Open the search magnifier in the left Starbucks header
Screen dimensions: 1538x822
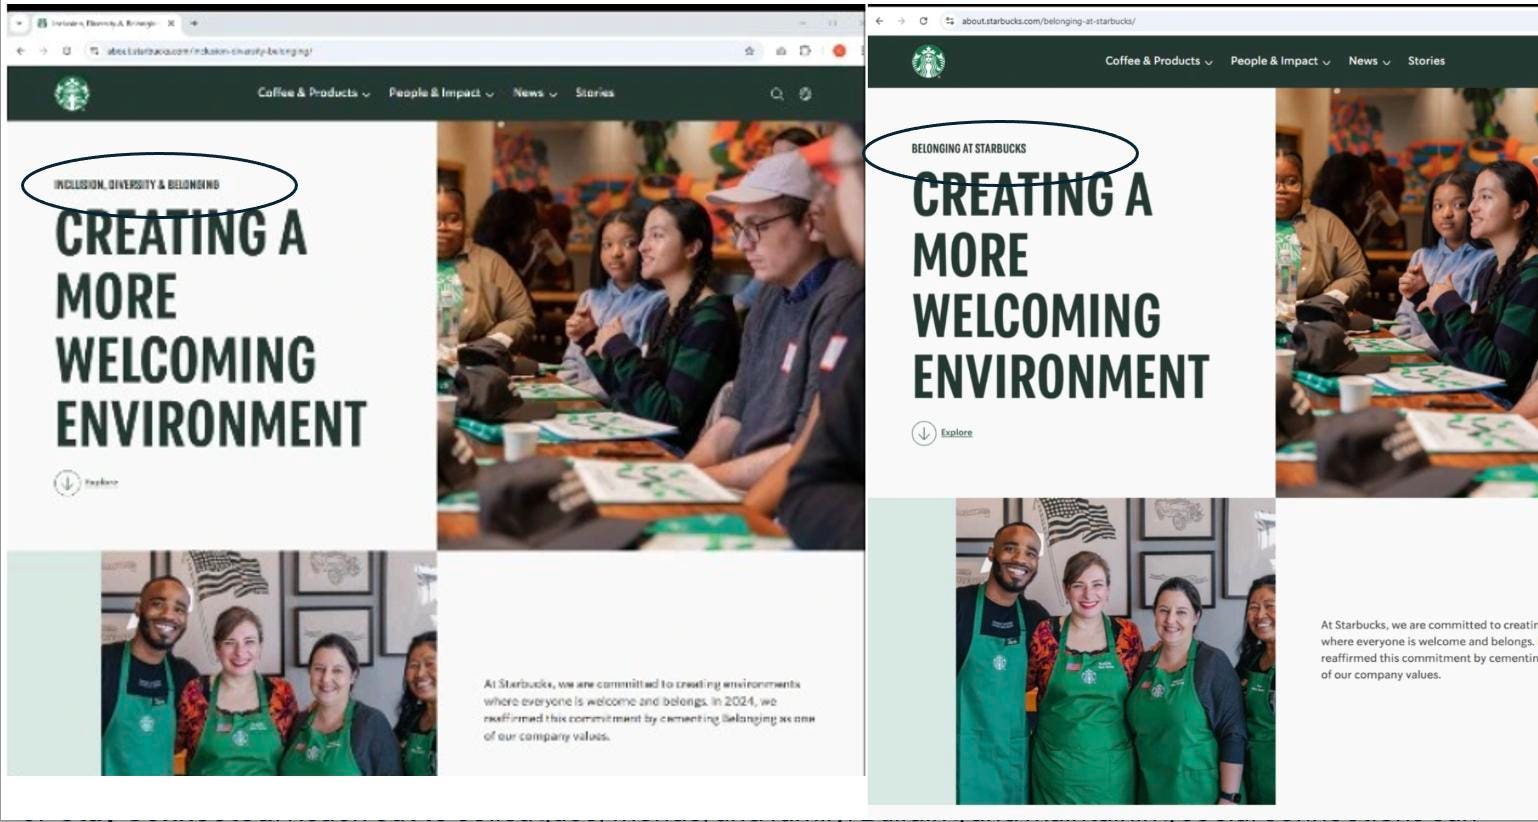point(776,94)
